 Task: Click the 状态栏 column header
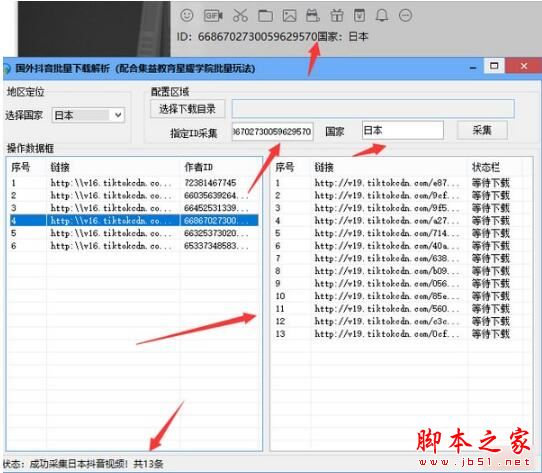click(x=486, y=167)
